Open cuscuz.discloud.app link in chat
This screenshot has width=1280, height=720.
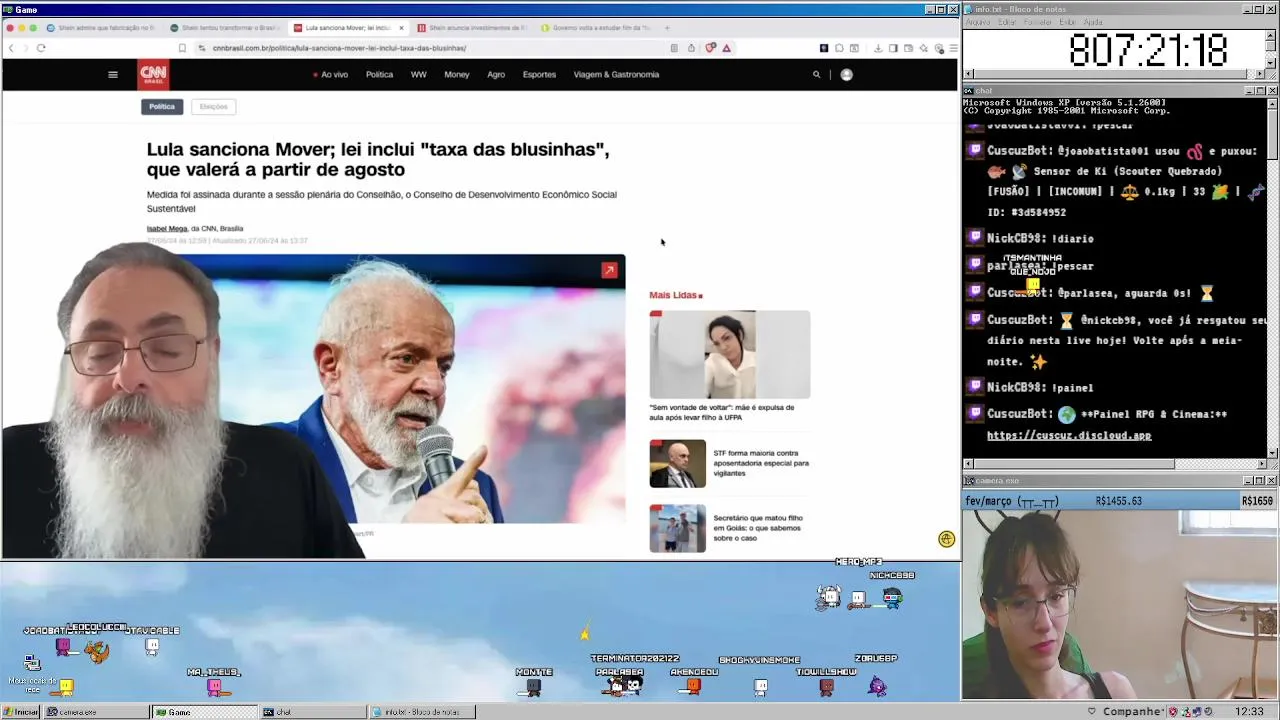click(1069, 436)
